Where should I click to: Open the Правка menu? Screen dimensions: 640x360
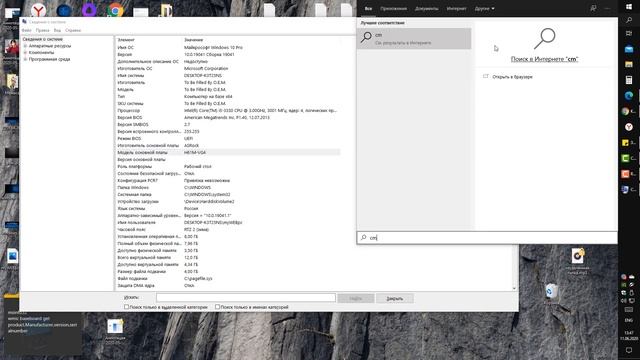coord(42,30)
